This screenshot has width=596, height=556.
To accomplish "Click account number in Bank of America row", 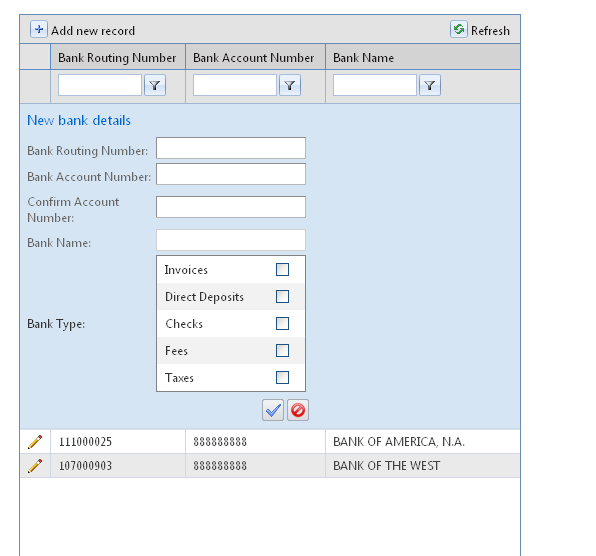I will (x=220, y=442).
